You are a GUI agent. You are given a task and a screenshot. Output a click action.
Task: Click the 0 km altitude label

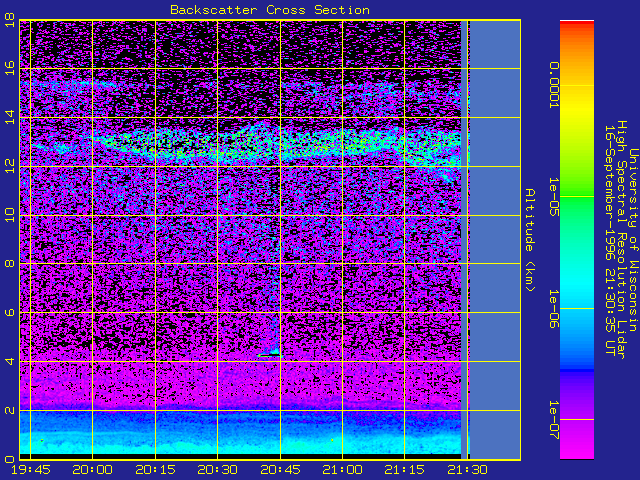[10, 459]
